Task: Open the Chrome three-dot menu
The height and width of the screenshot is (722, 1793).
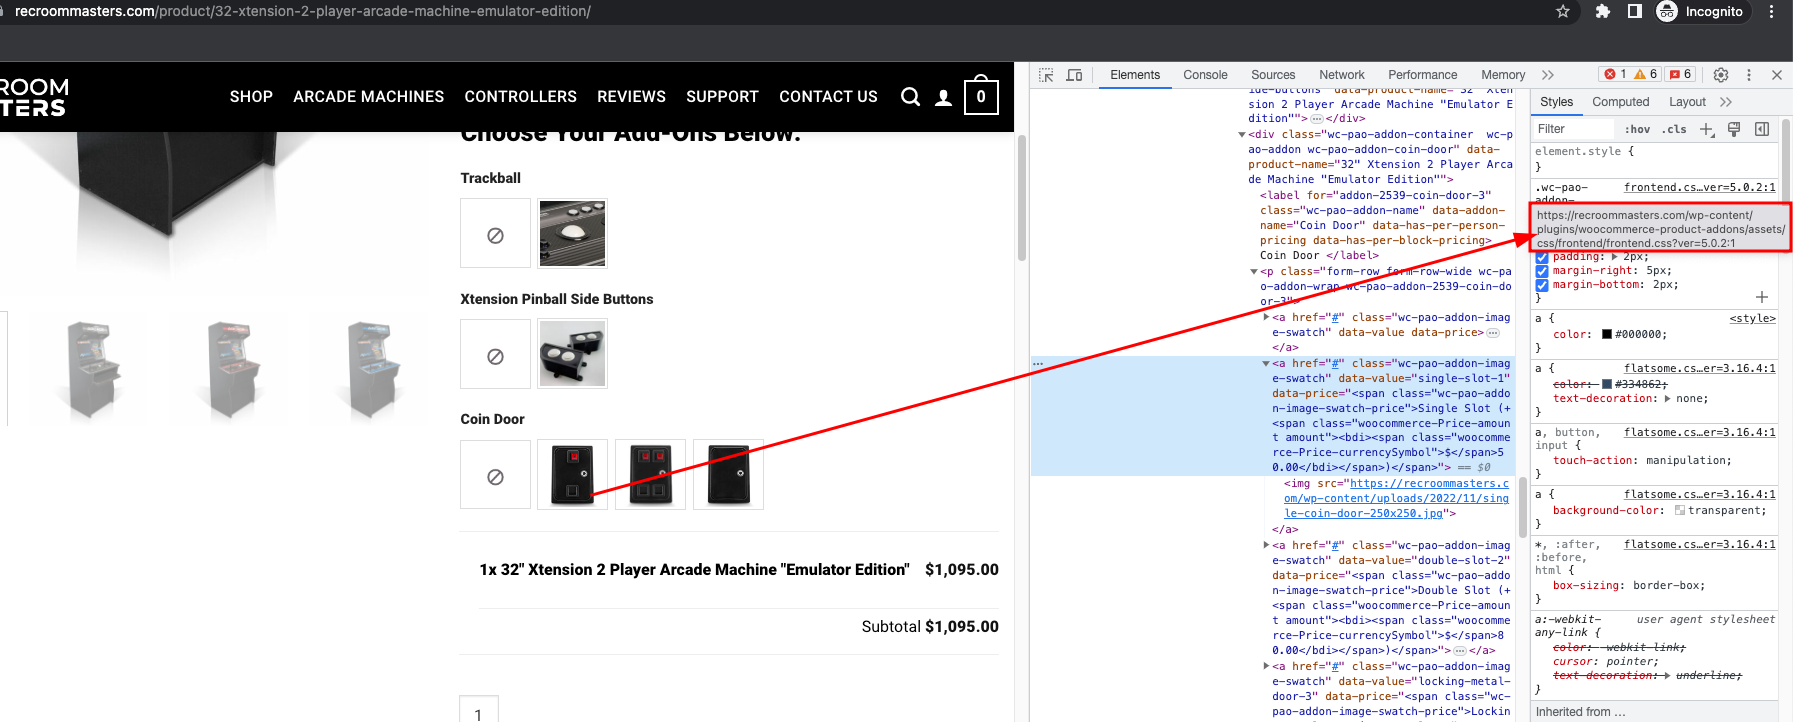Action: (1772, 11)
